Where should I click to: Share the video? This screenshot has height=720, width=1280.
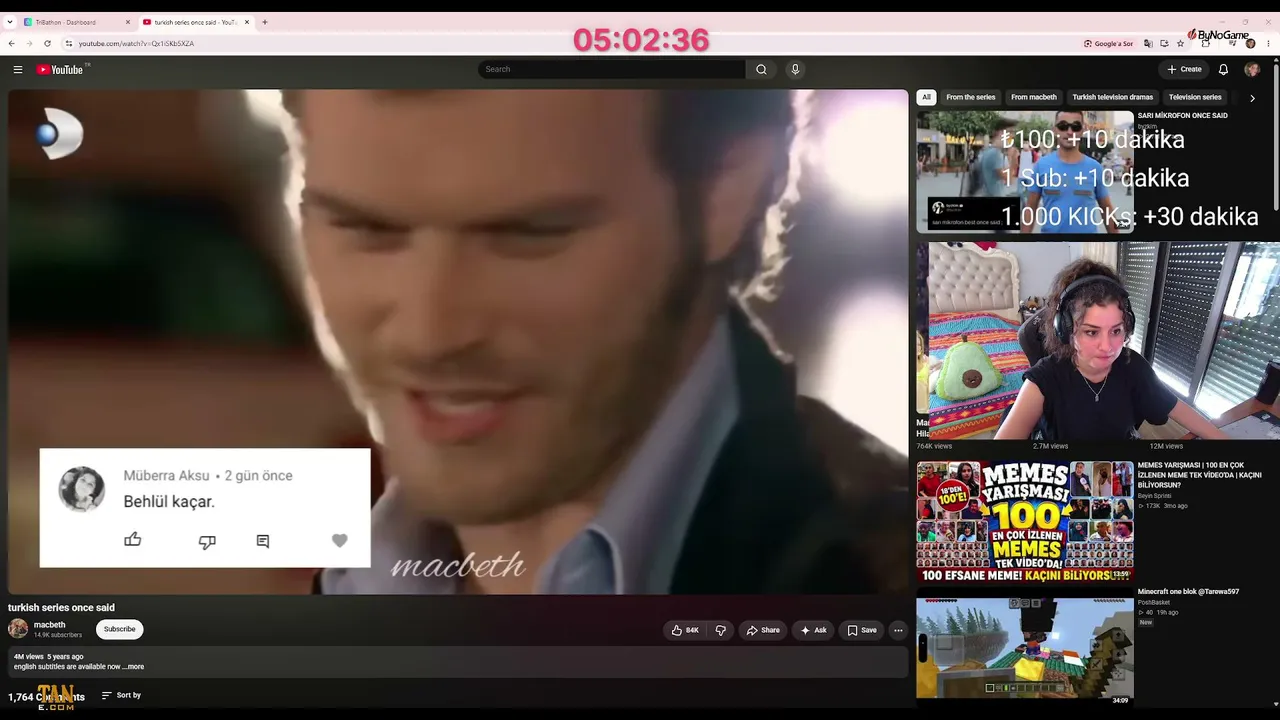[763, 630]
